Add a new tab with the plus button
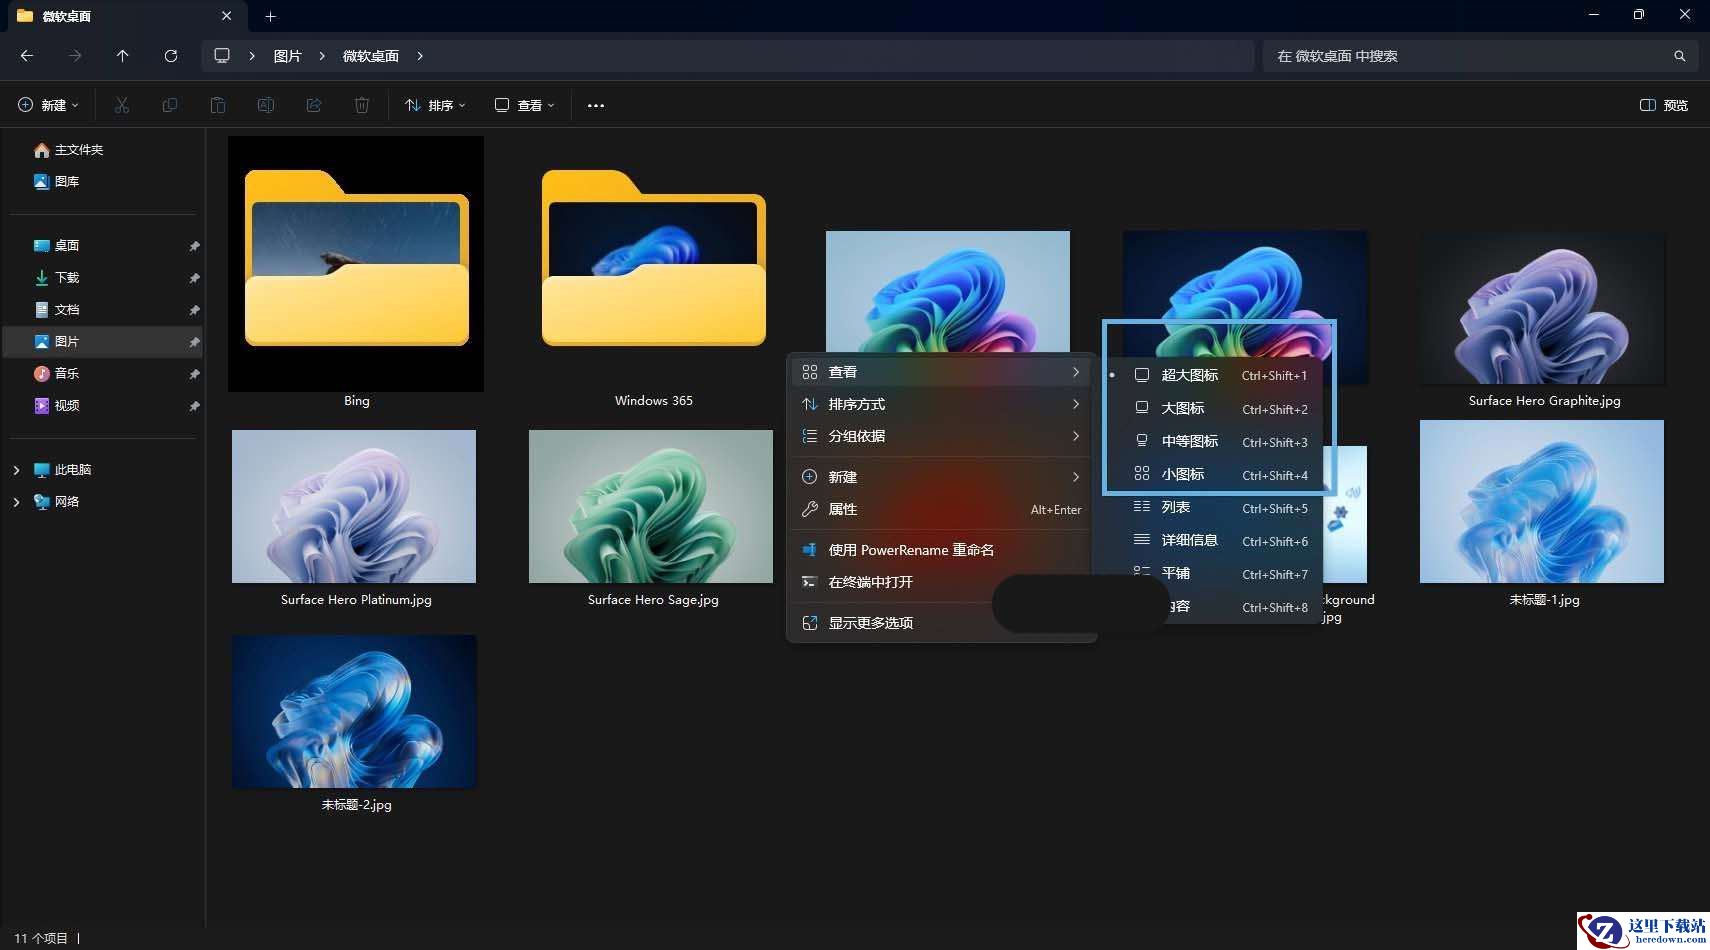This screenshot has height=950, width=1710. [x=270, y=16]
